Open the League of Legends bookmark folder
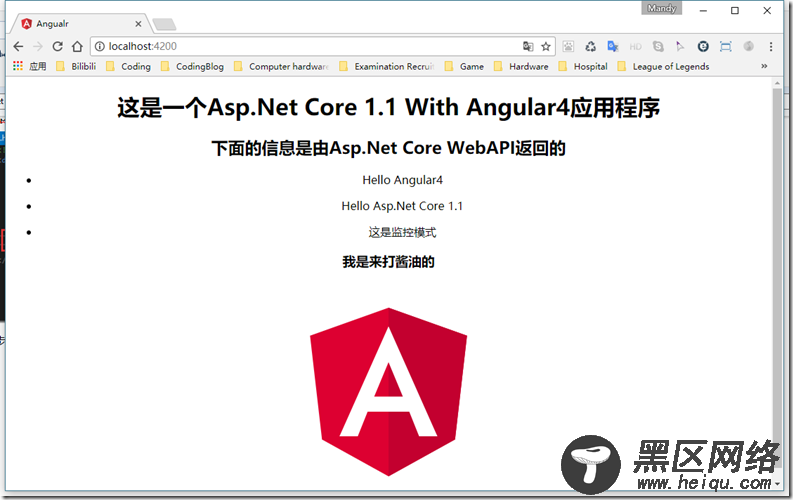793x500 pixels. [663, 66]
